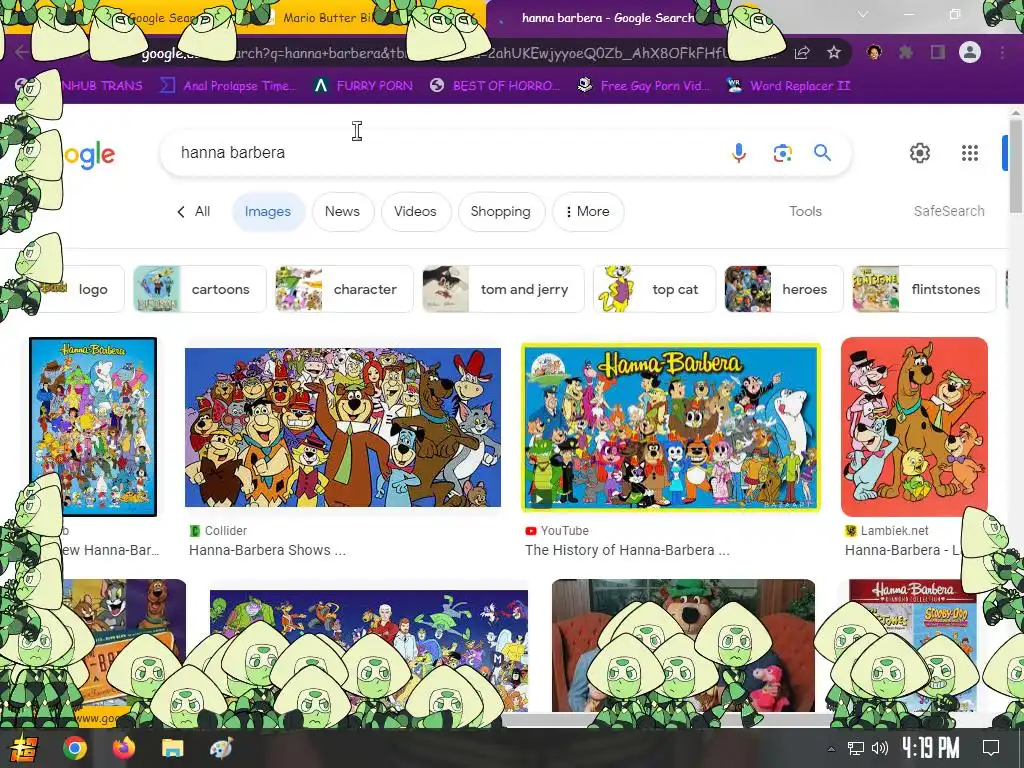
Task: Switch to the Shopping tab
Action: pyautogui.click(x=501, y=212)
